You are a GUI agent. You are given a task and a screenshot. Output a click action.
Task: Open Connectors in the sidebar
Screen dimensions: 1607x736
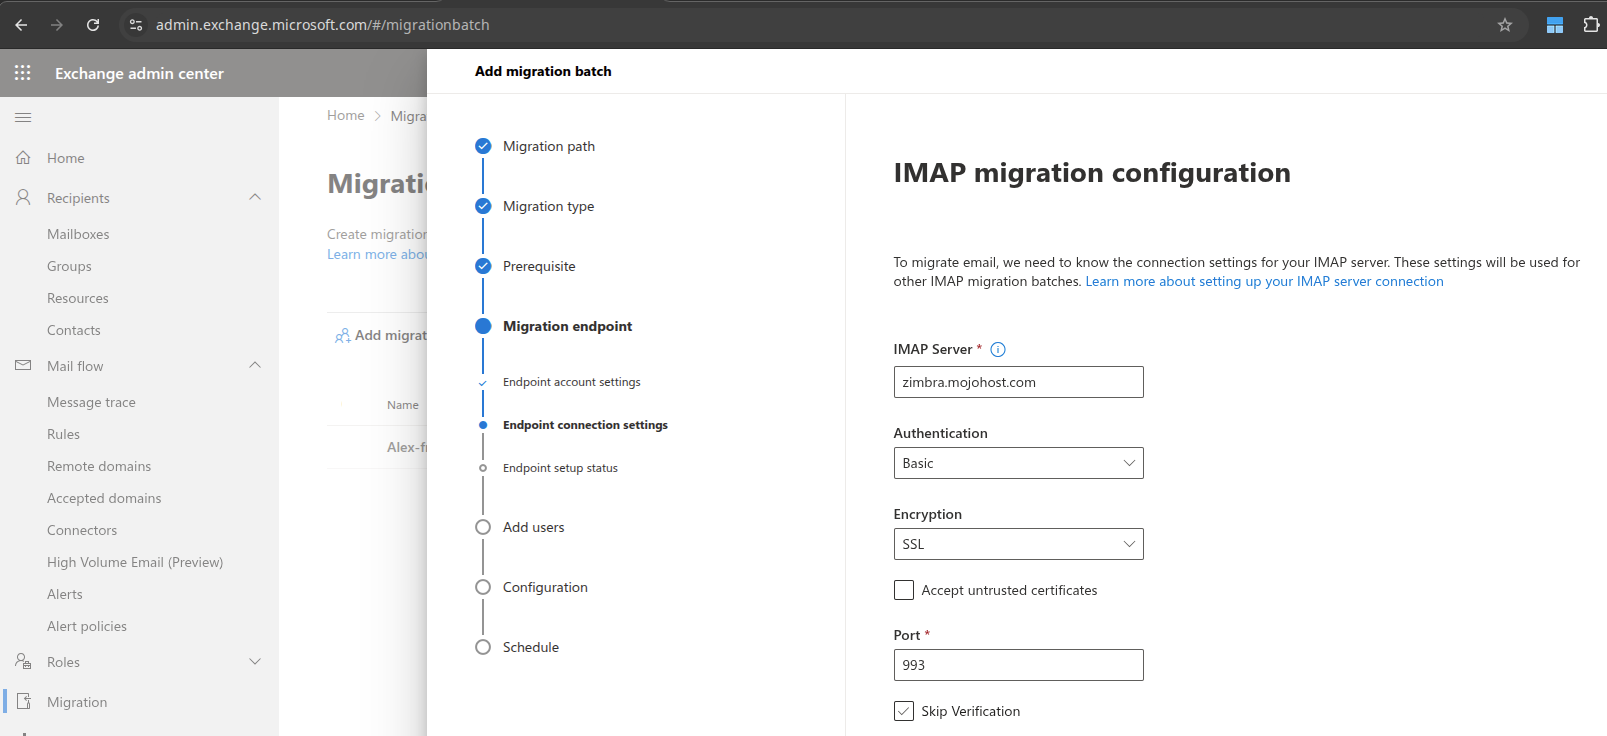tap(82, 530)
